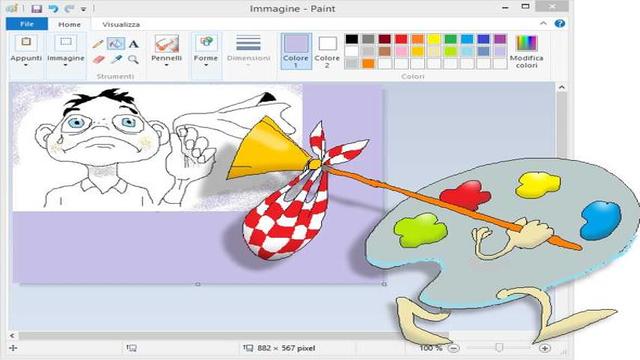This screenshot has width=640, height=360.
Task: Pick the red color swatch
Action: pyautogui.click(x=401, y=39)
